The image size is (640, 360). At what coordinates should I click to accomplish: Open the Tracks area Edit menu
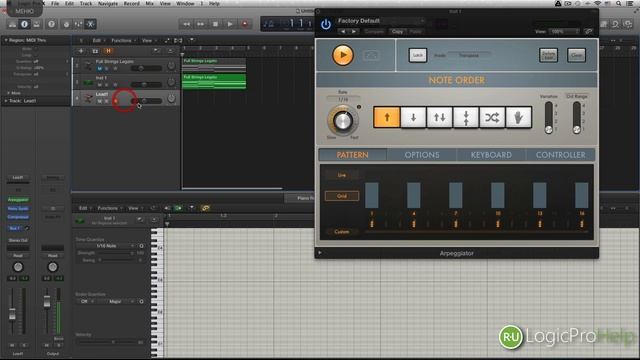coord(98,40)
